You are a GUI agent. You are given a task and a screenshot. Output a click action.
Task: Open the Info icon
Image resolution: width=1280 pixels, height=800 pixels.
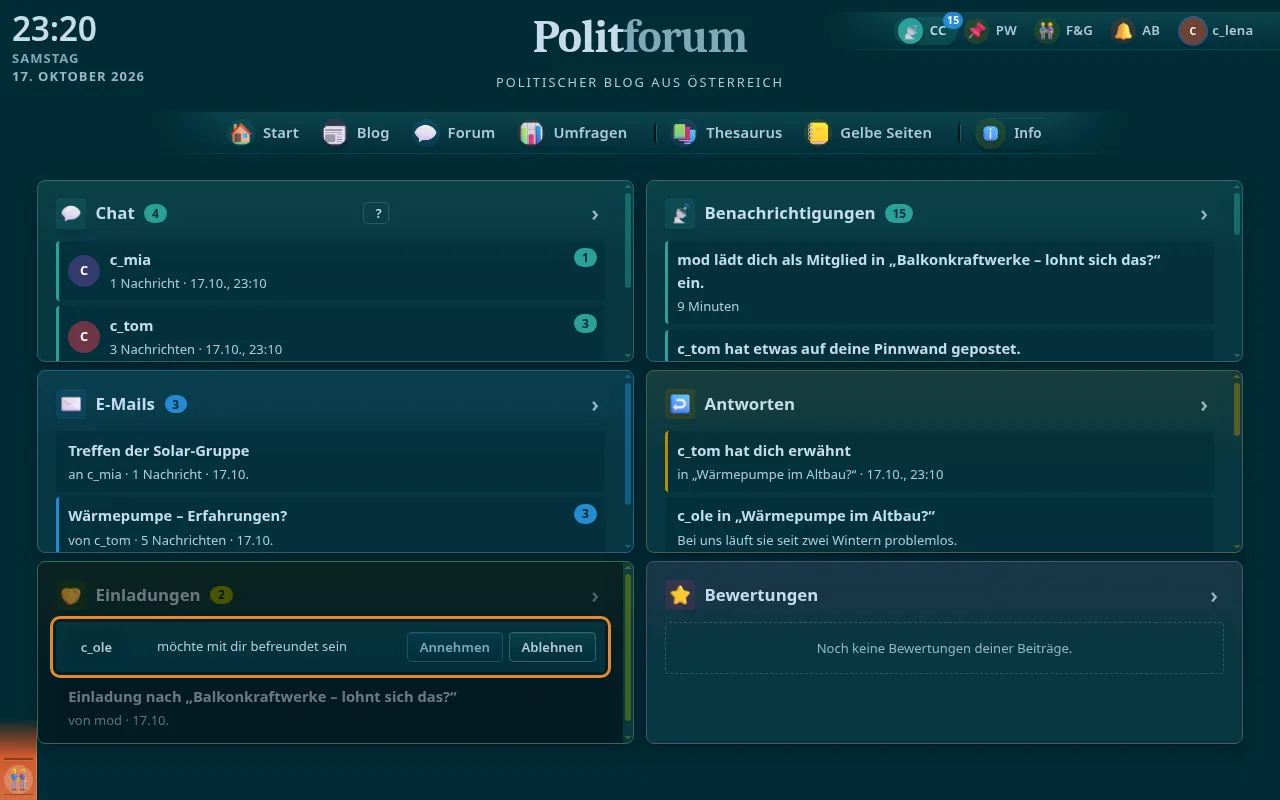(x=991, y=133)
